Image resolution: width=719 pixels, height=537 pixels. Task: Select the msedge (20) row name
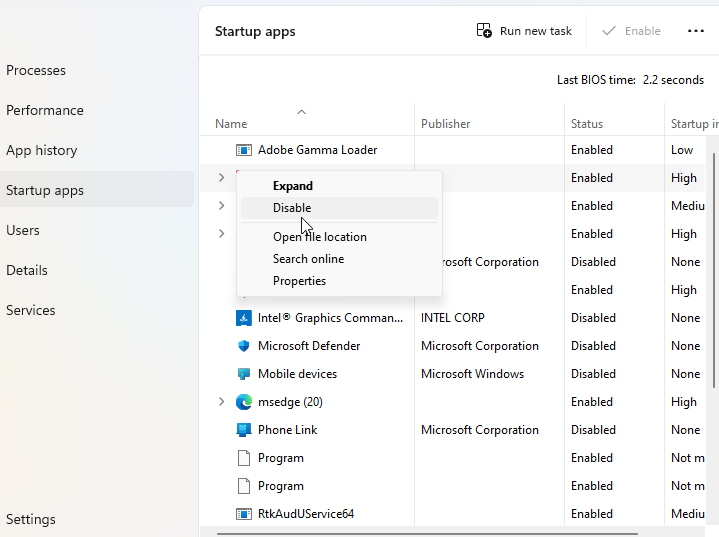290,402
